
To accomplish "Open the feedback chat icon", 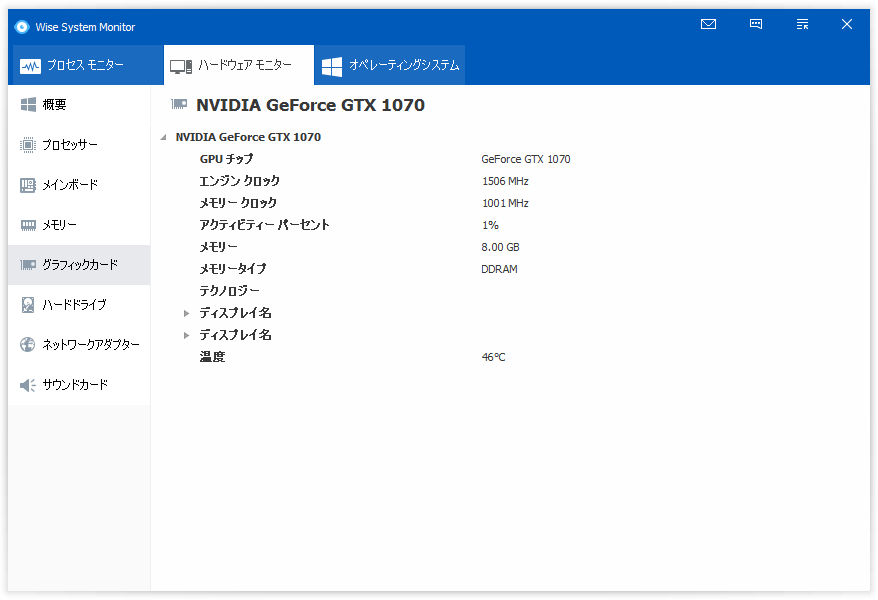I will (755, 24).
